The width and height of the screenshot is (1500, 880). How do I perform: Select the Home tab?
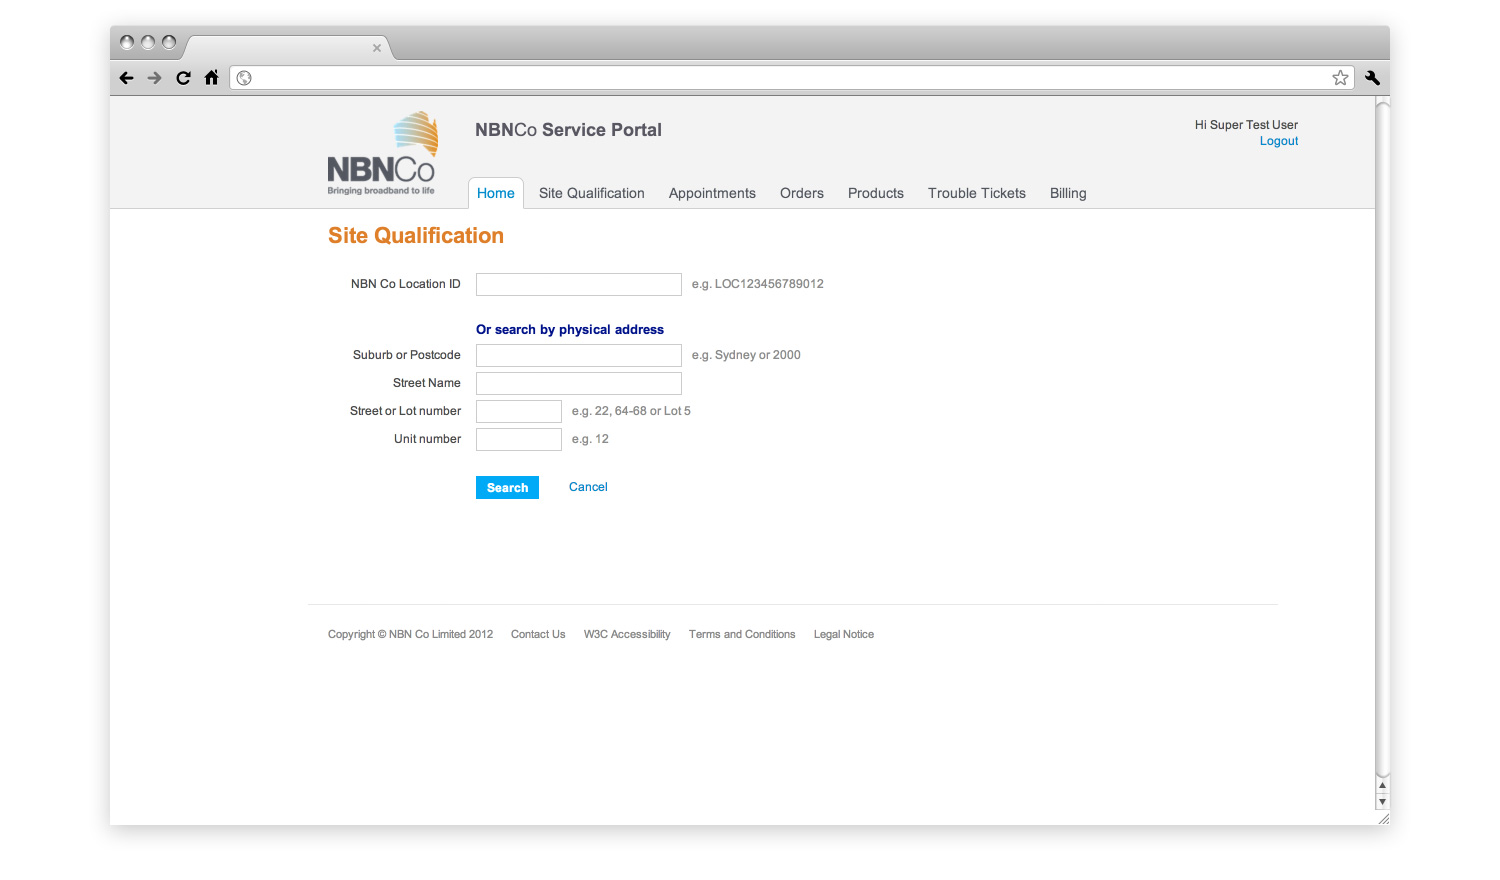pos(496,193)
